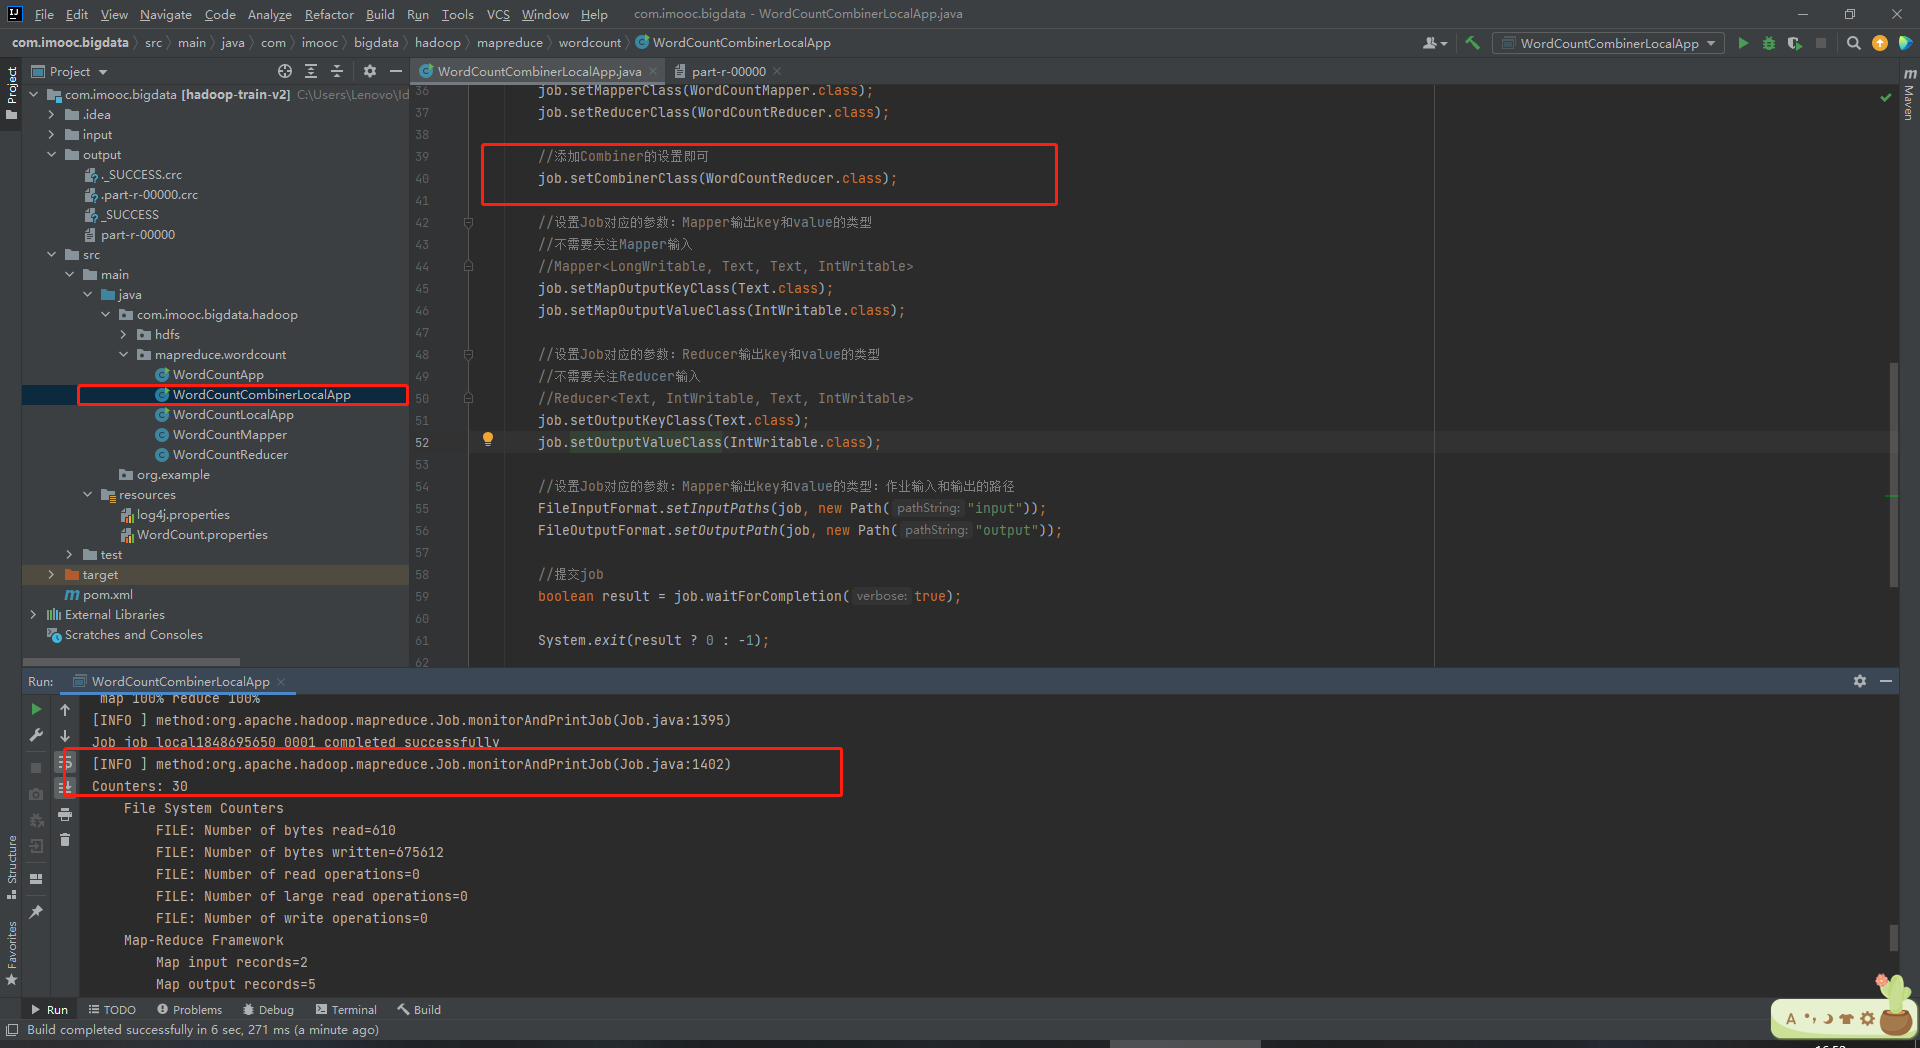Toggle soft-wrap in the Run console

point(65,762)
